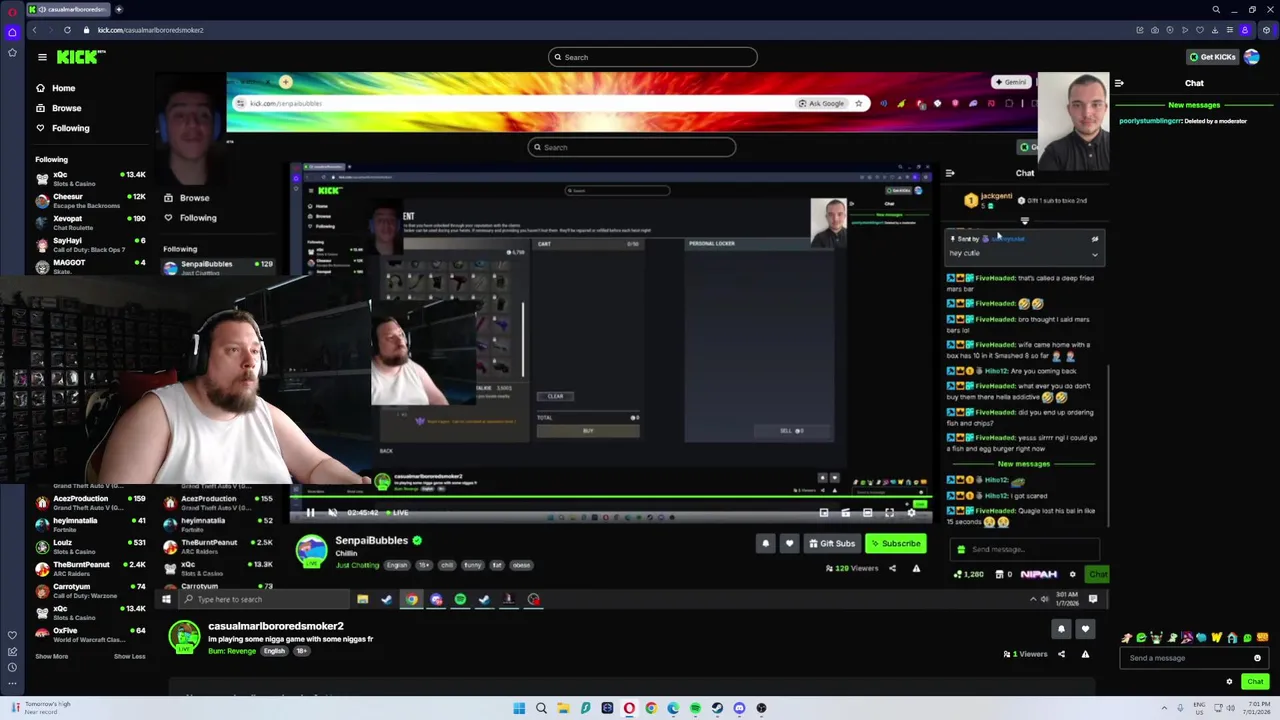The image size is (1280, 720).
Task: Open Browse in the outer Kick sidebar
Action: (x=66, y=108)
